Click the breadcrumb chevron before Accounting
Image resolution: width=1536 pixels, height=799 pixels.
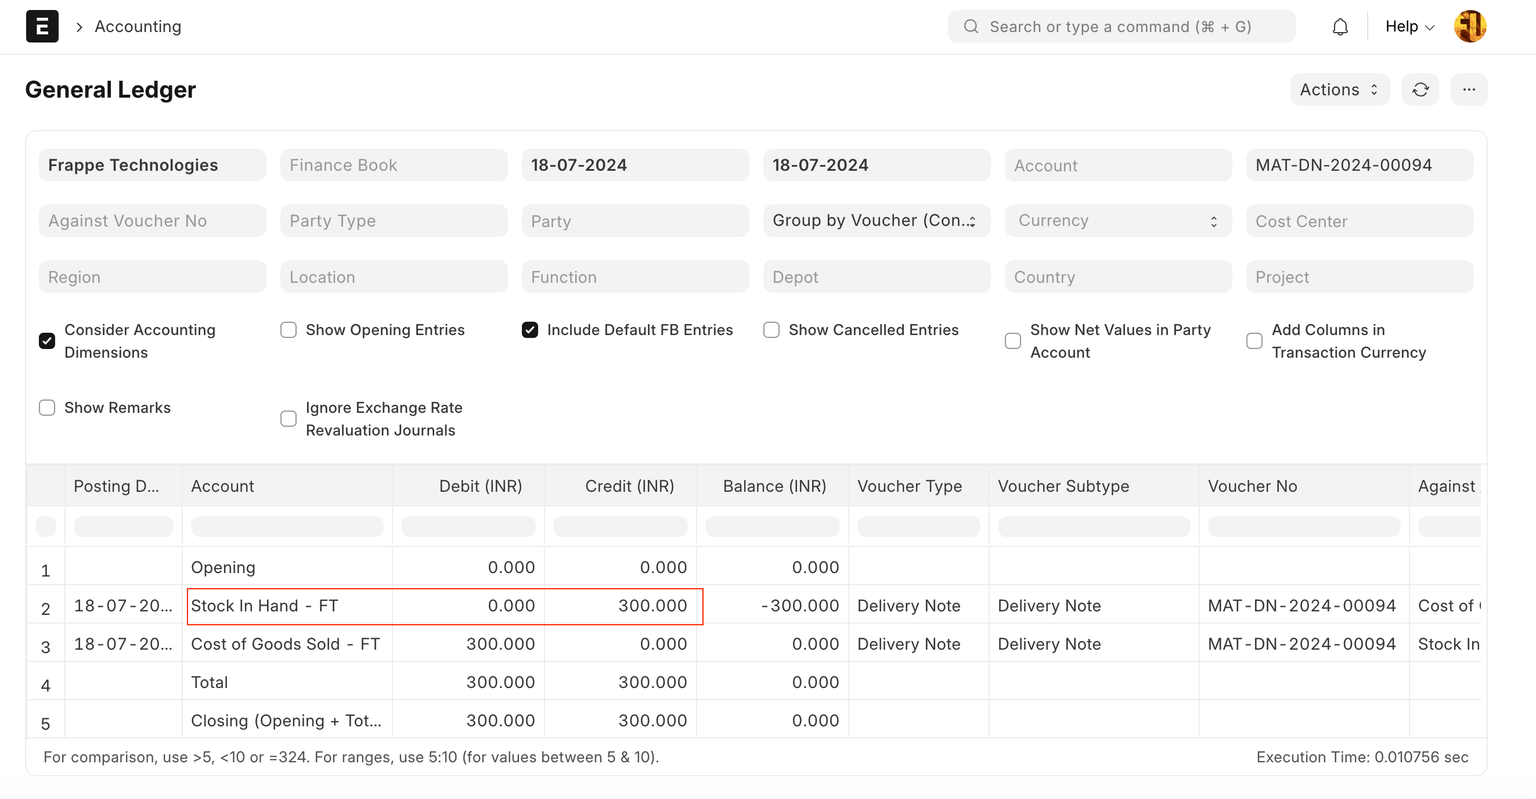tap(79, 27)
